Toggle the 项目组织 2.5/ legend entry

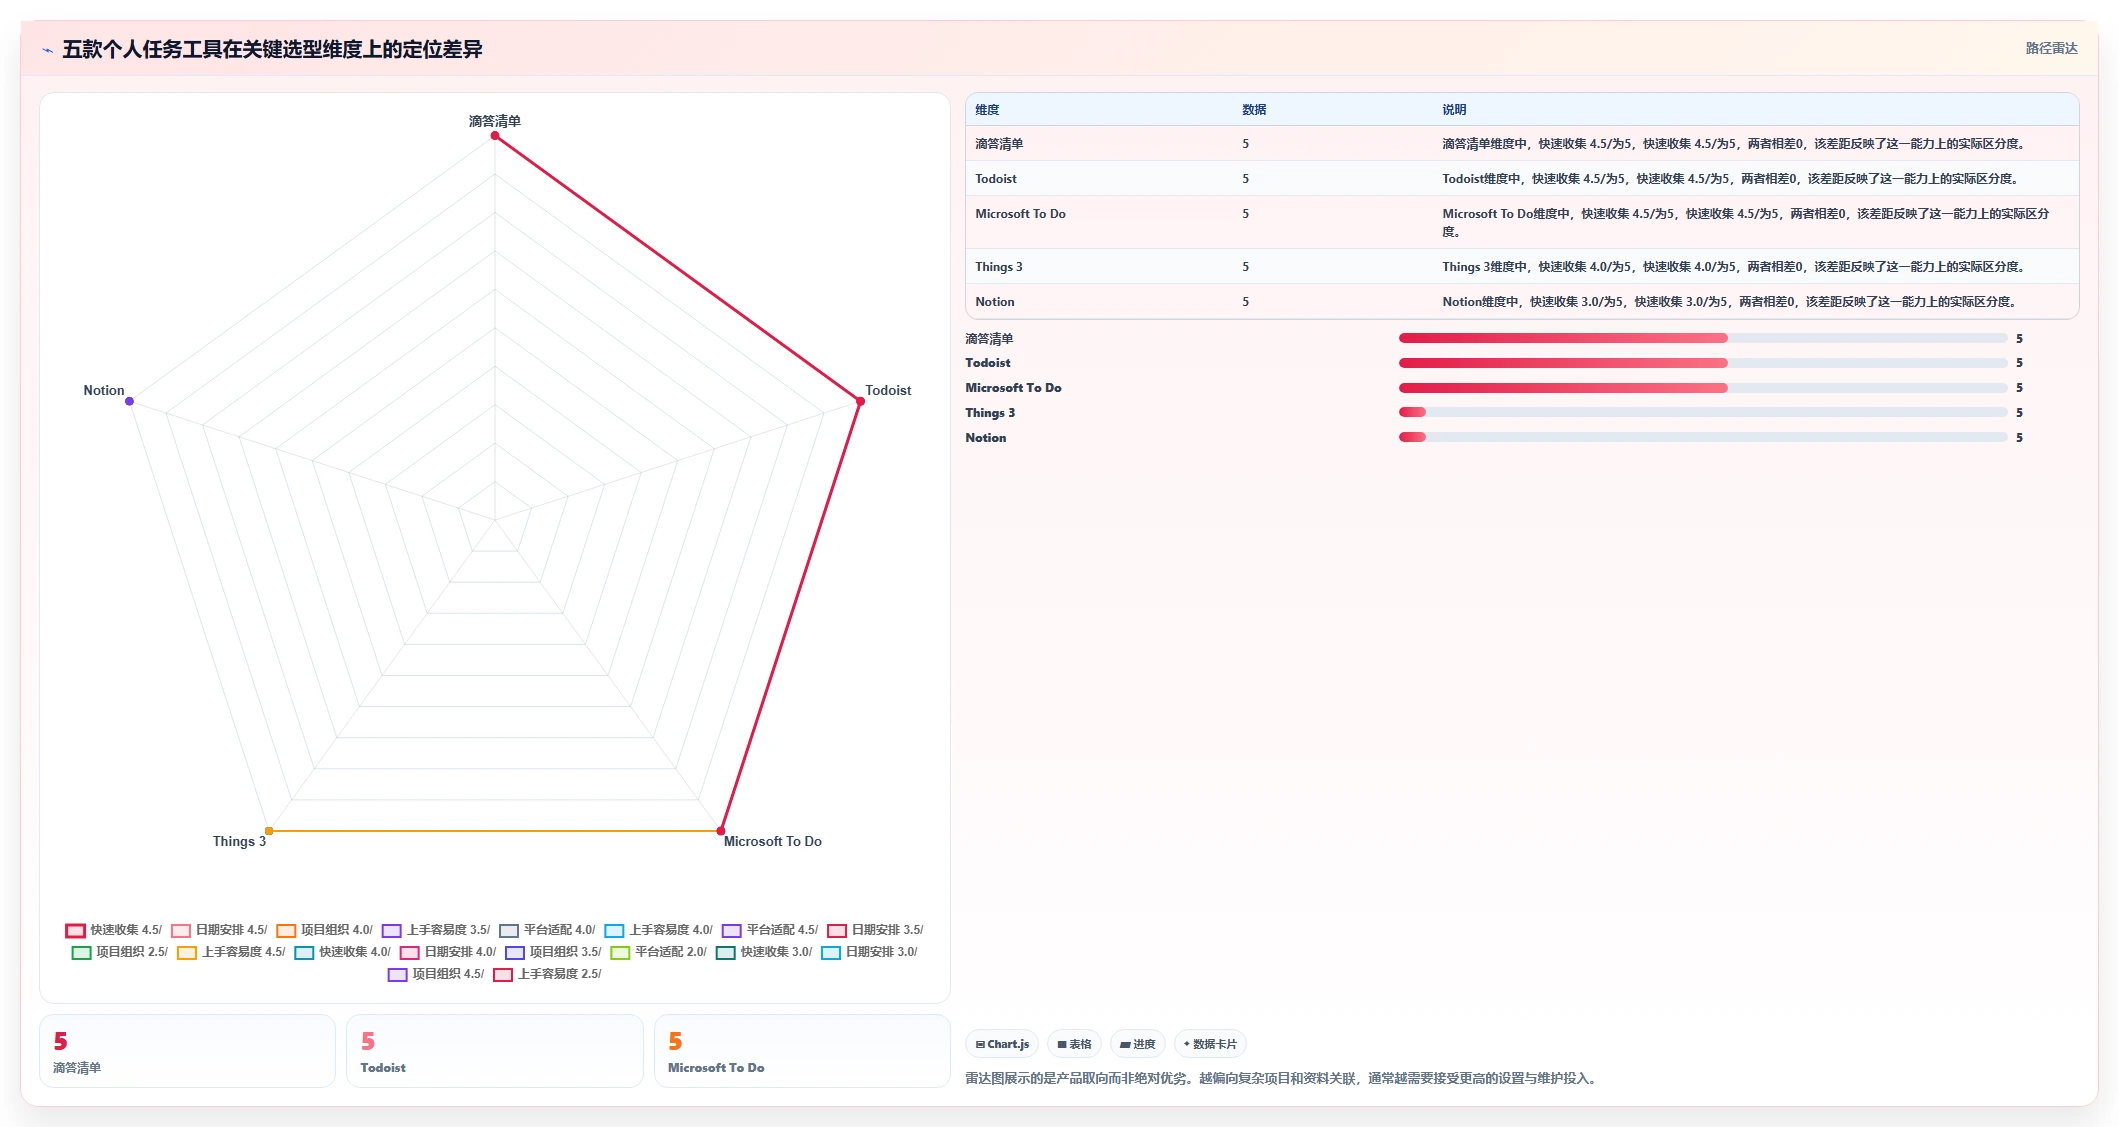[120, 952]
